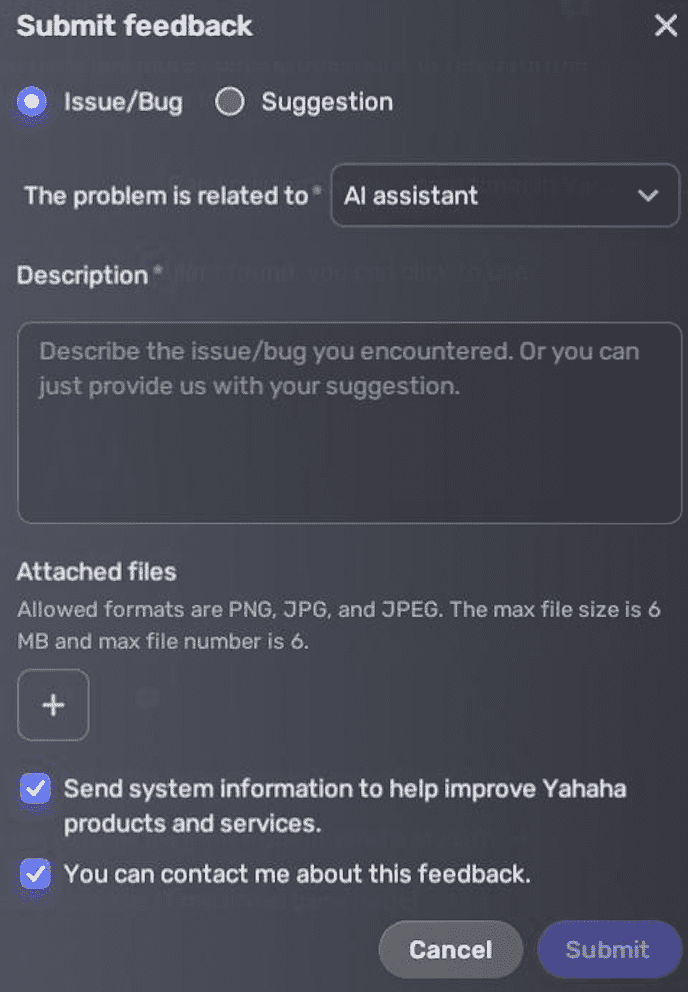Click the Attached files heading
This screenshot has height=992, width=688.
[96, 572]
